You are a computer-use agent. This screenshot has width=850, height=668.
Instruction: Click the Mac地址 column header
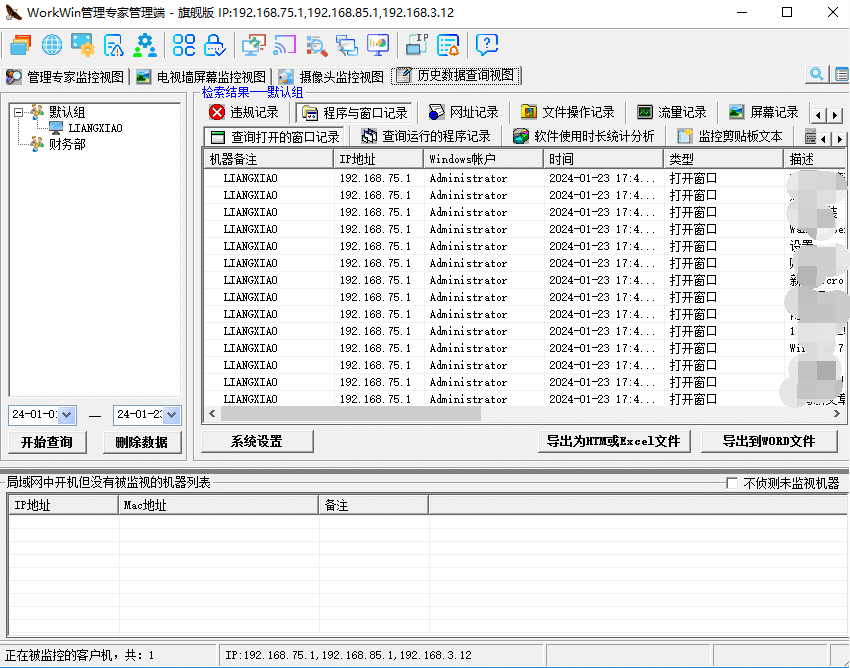(218, 505)
